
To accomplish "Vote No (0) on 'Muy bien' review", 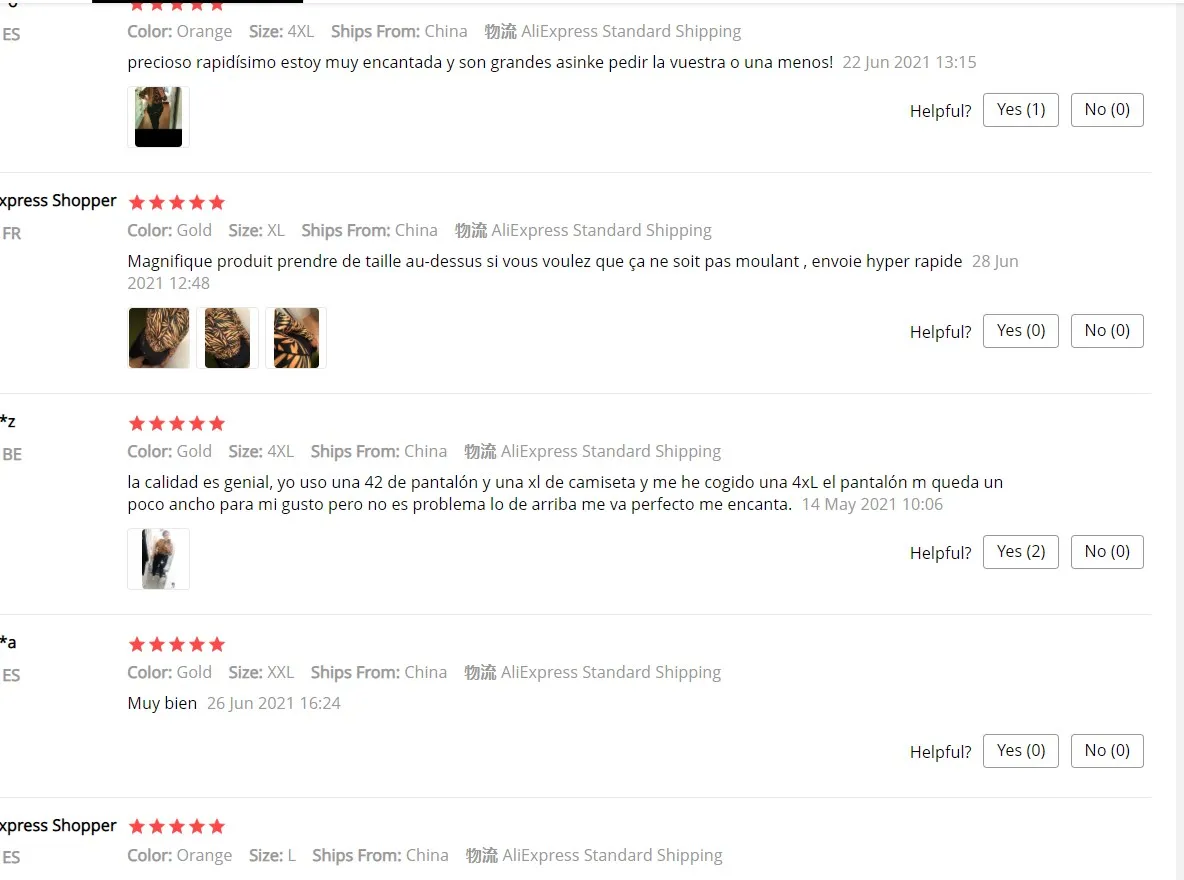I will (1107, 751).
